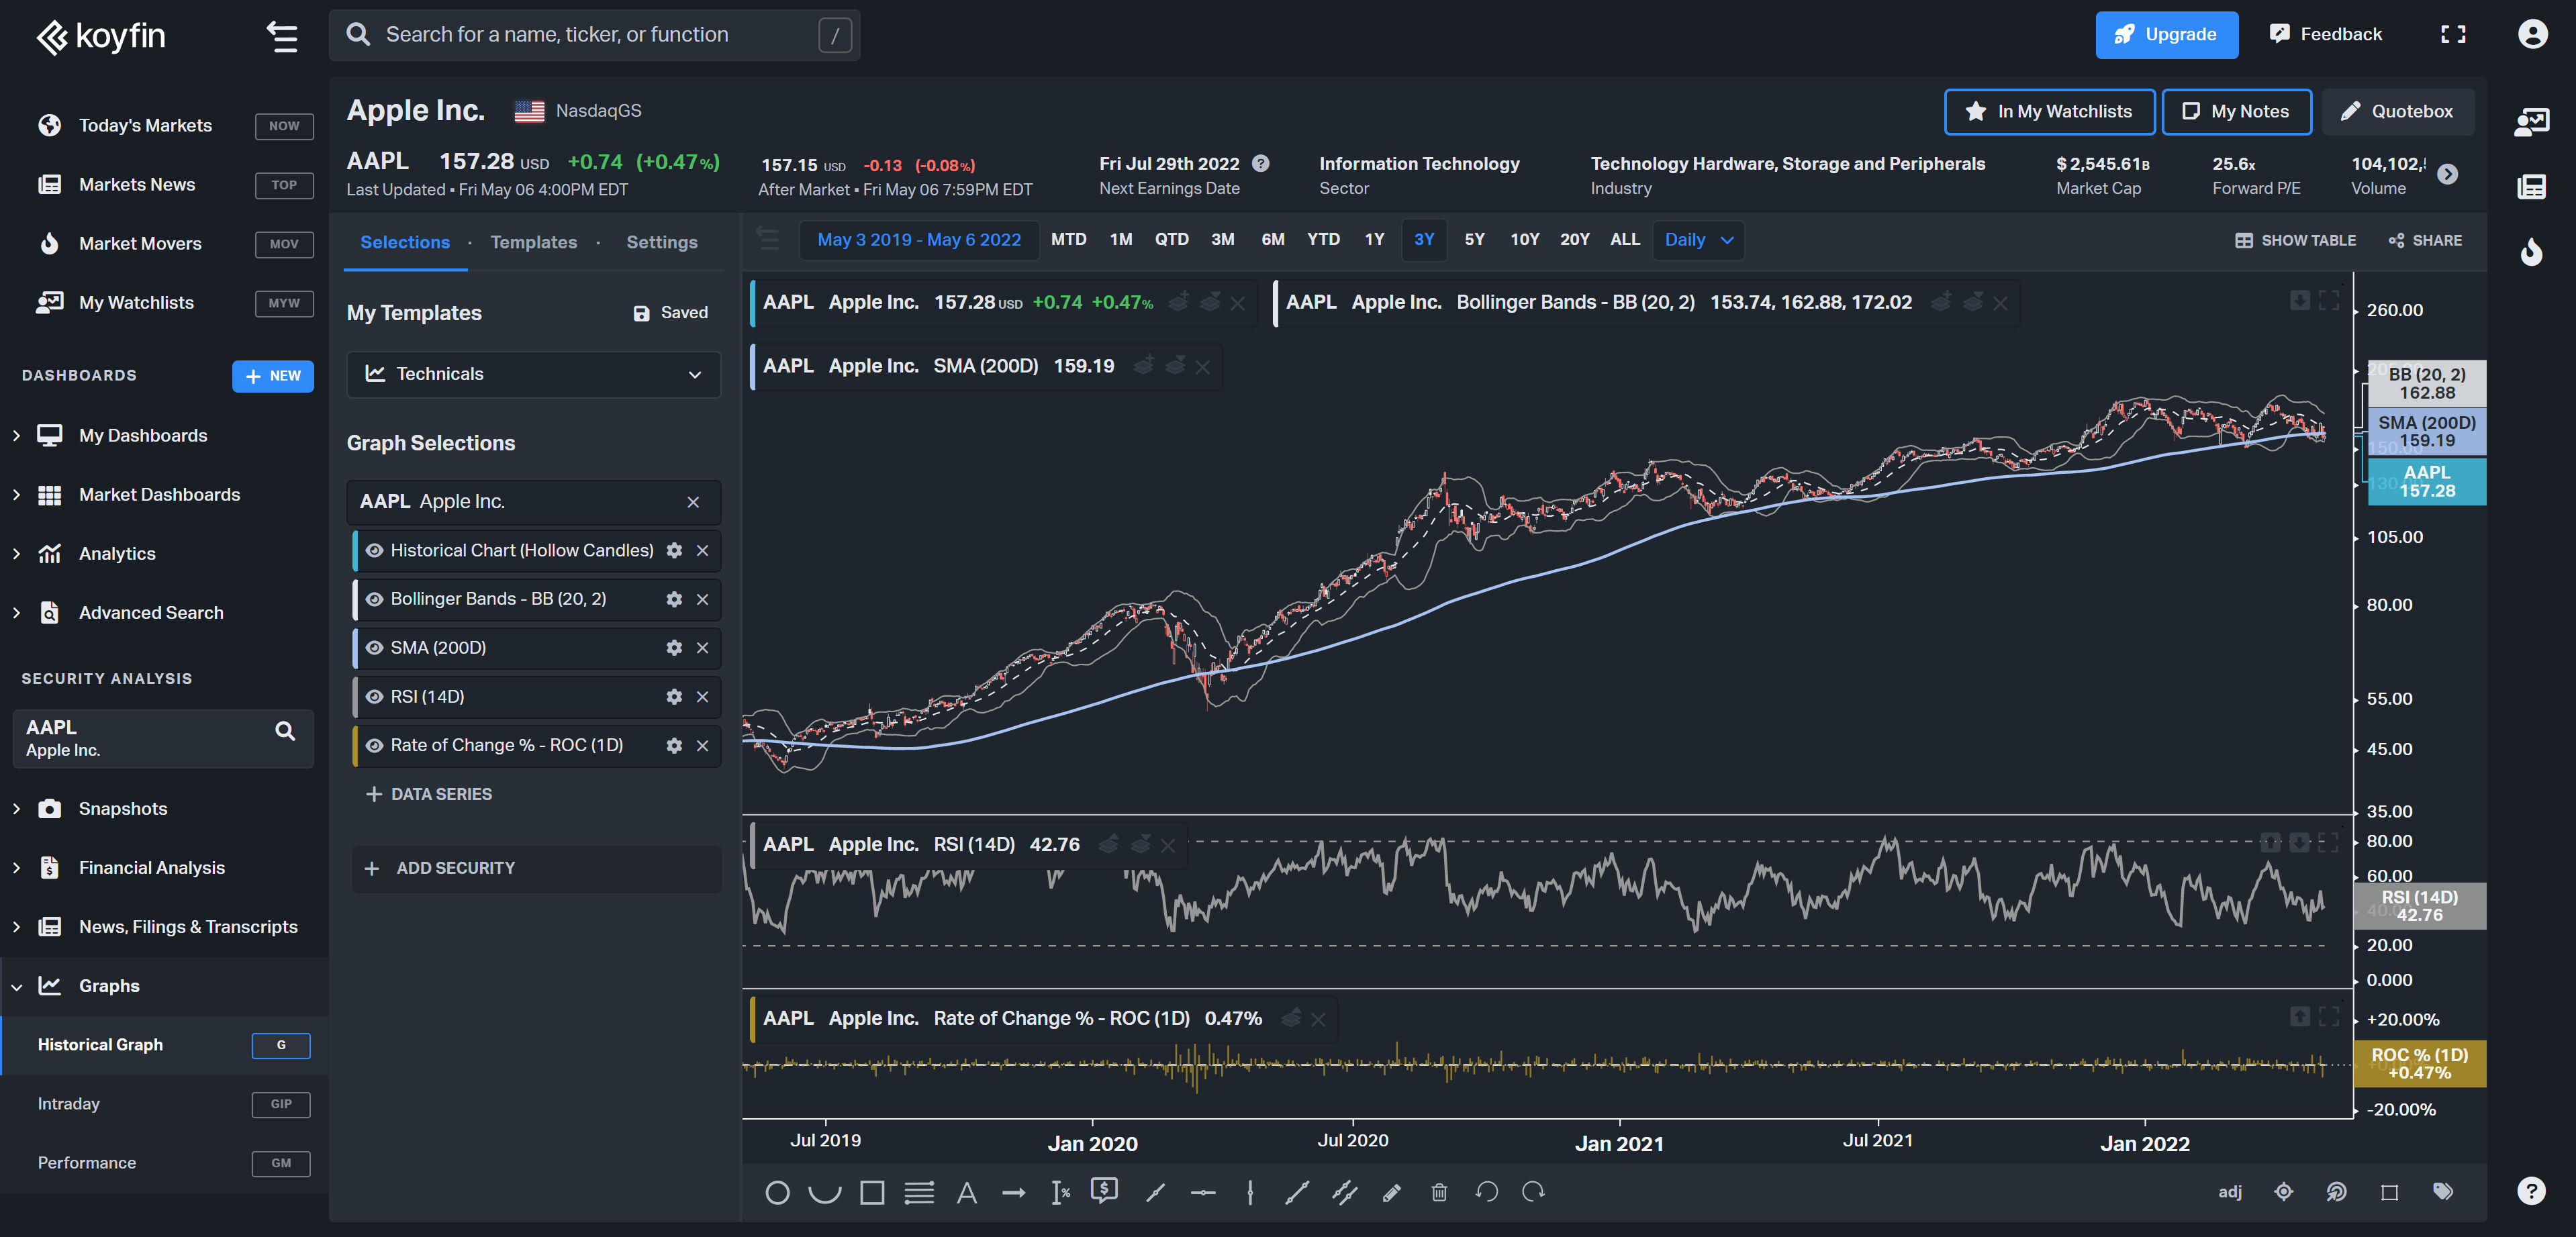This screenshot has width=2576, height=1237.
Task: Click SHOW TABLE button
Action: pyautogui.click(x=2296, y=240)
